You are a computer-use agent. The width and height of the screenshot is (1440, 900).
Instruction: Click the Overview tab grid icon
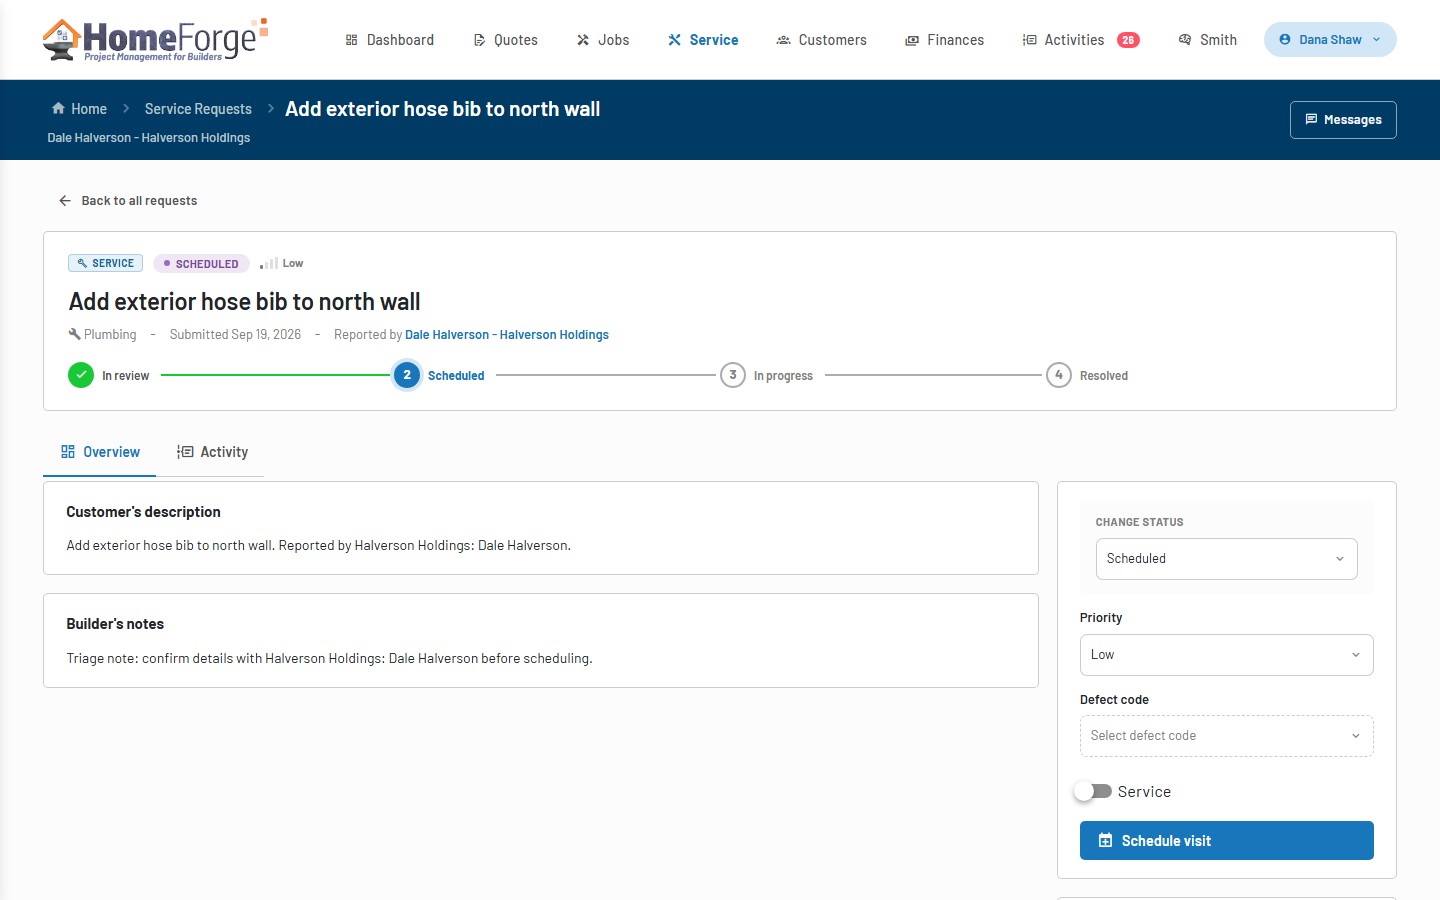pos(68,452)
